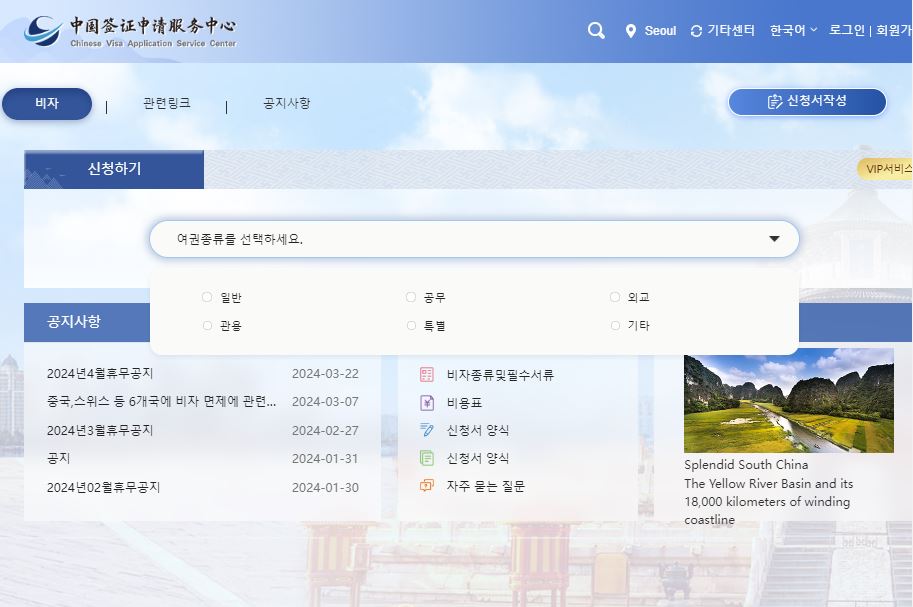Image resolution: width=913 pixels, height=607 pixels.
Task: Open the 2024년02월휴무공지 notice
Action: click(x=103, y=487)
